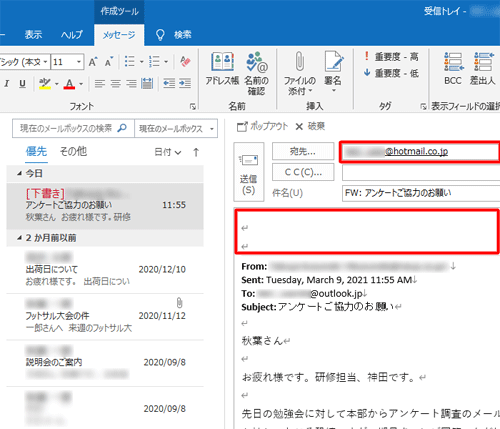The image size is (500, 429).
Task: Collapse the 今日 group
Action: point(20,173)
